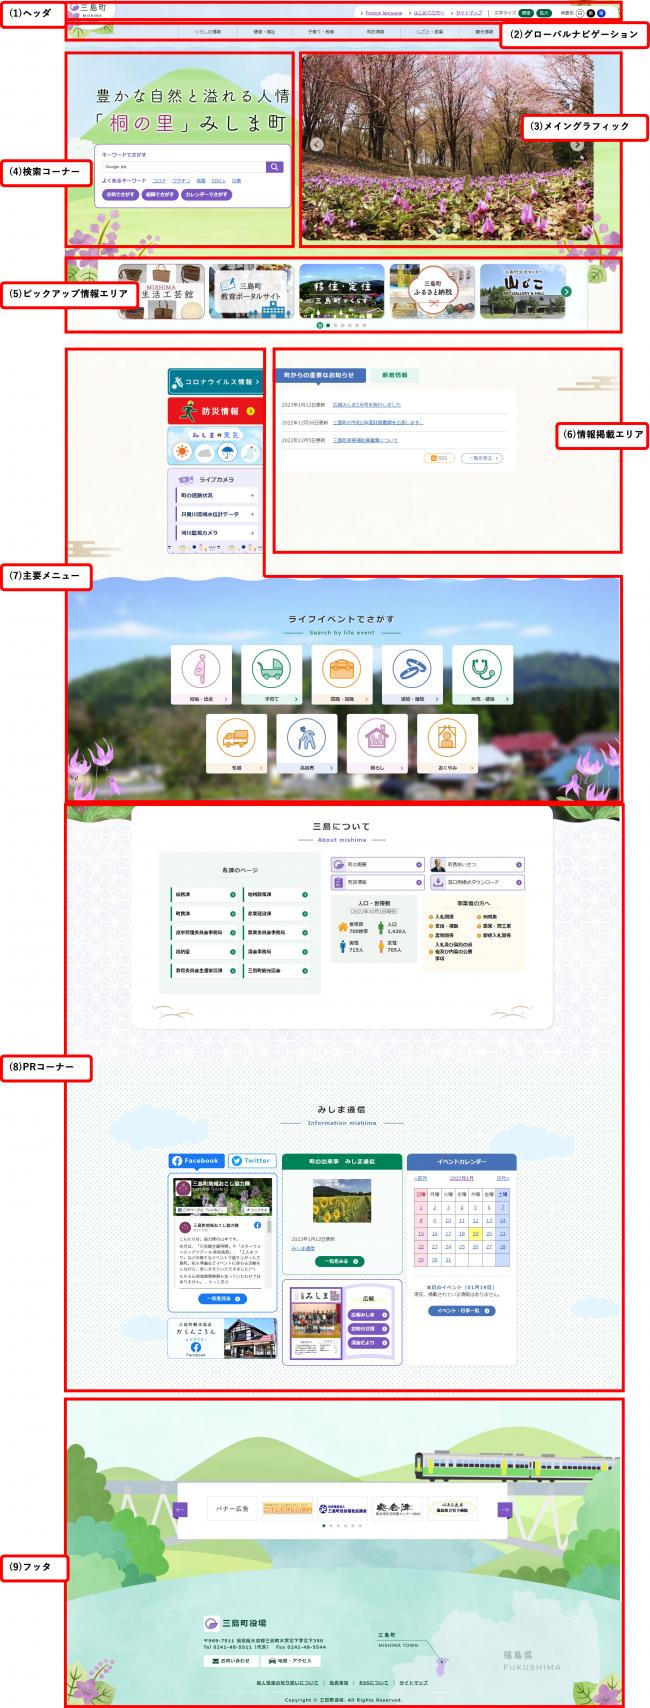Choose the blue background color option
Image resolution: width=650 pixels, height=1708 pixels.
point(601,13)
